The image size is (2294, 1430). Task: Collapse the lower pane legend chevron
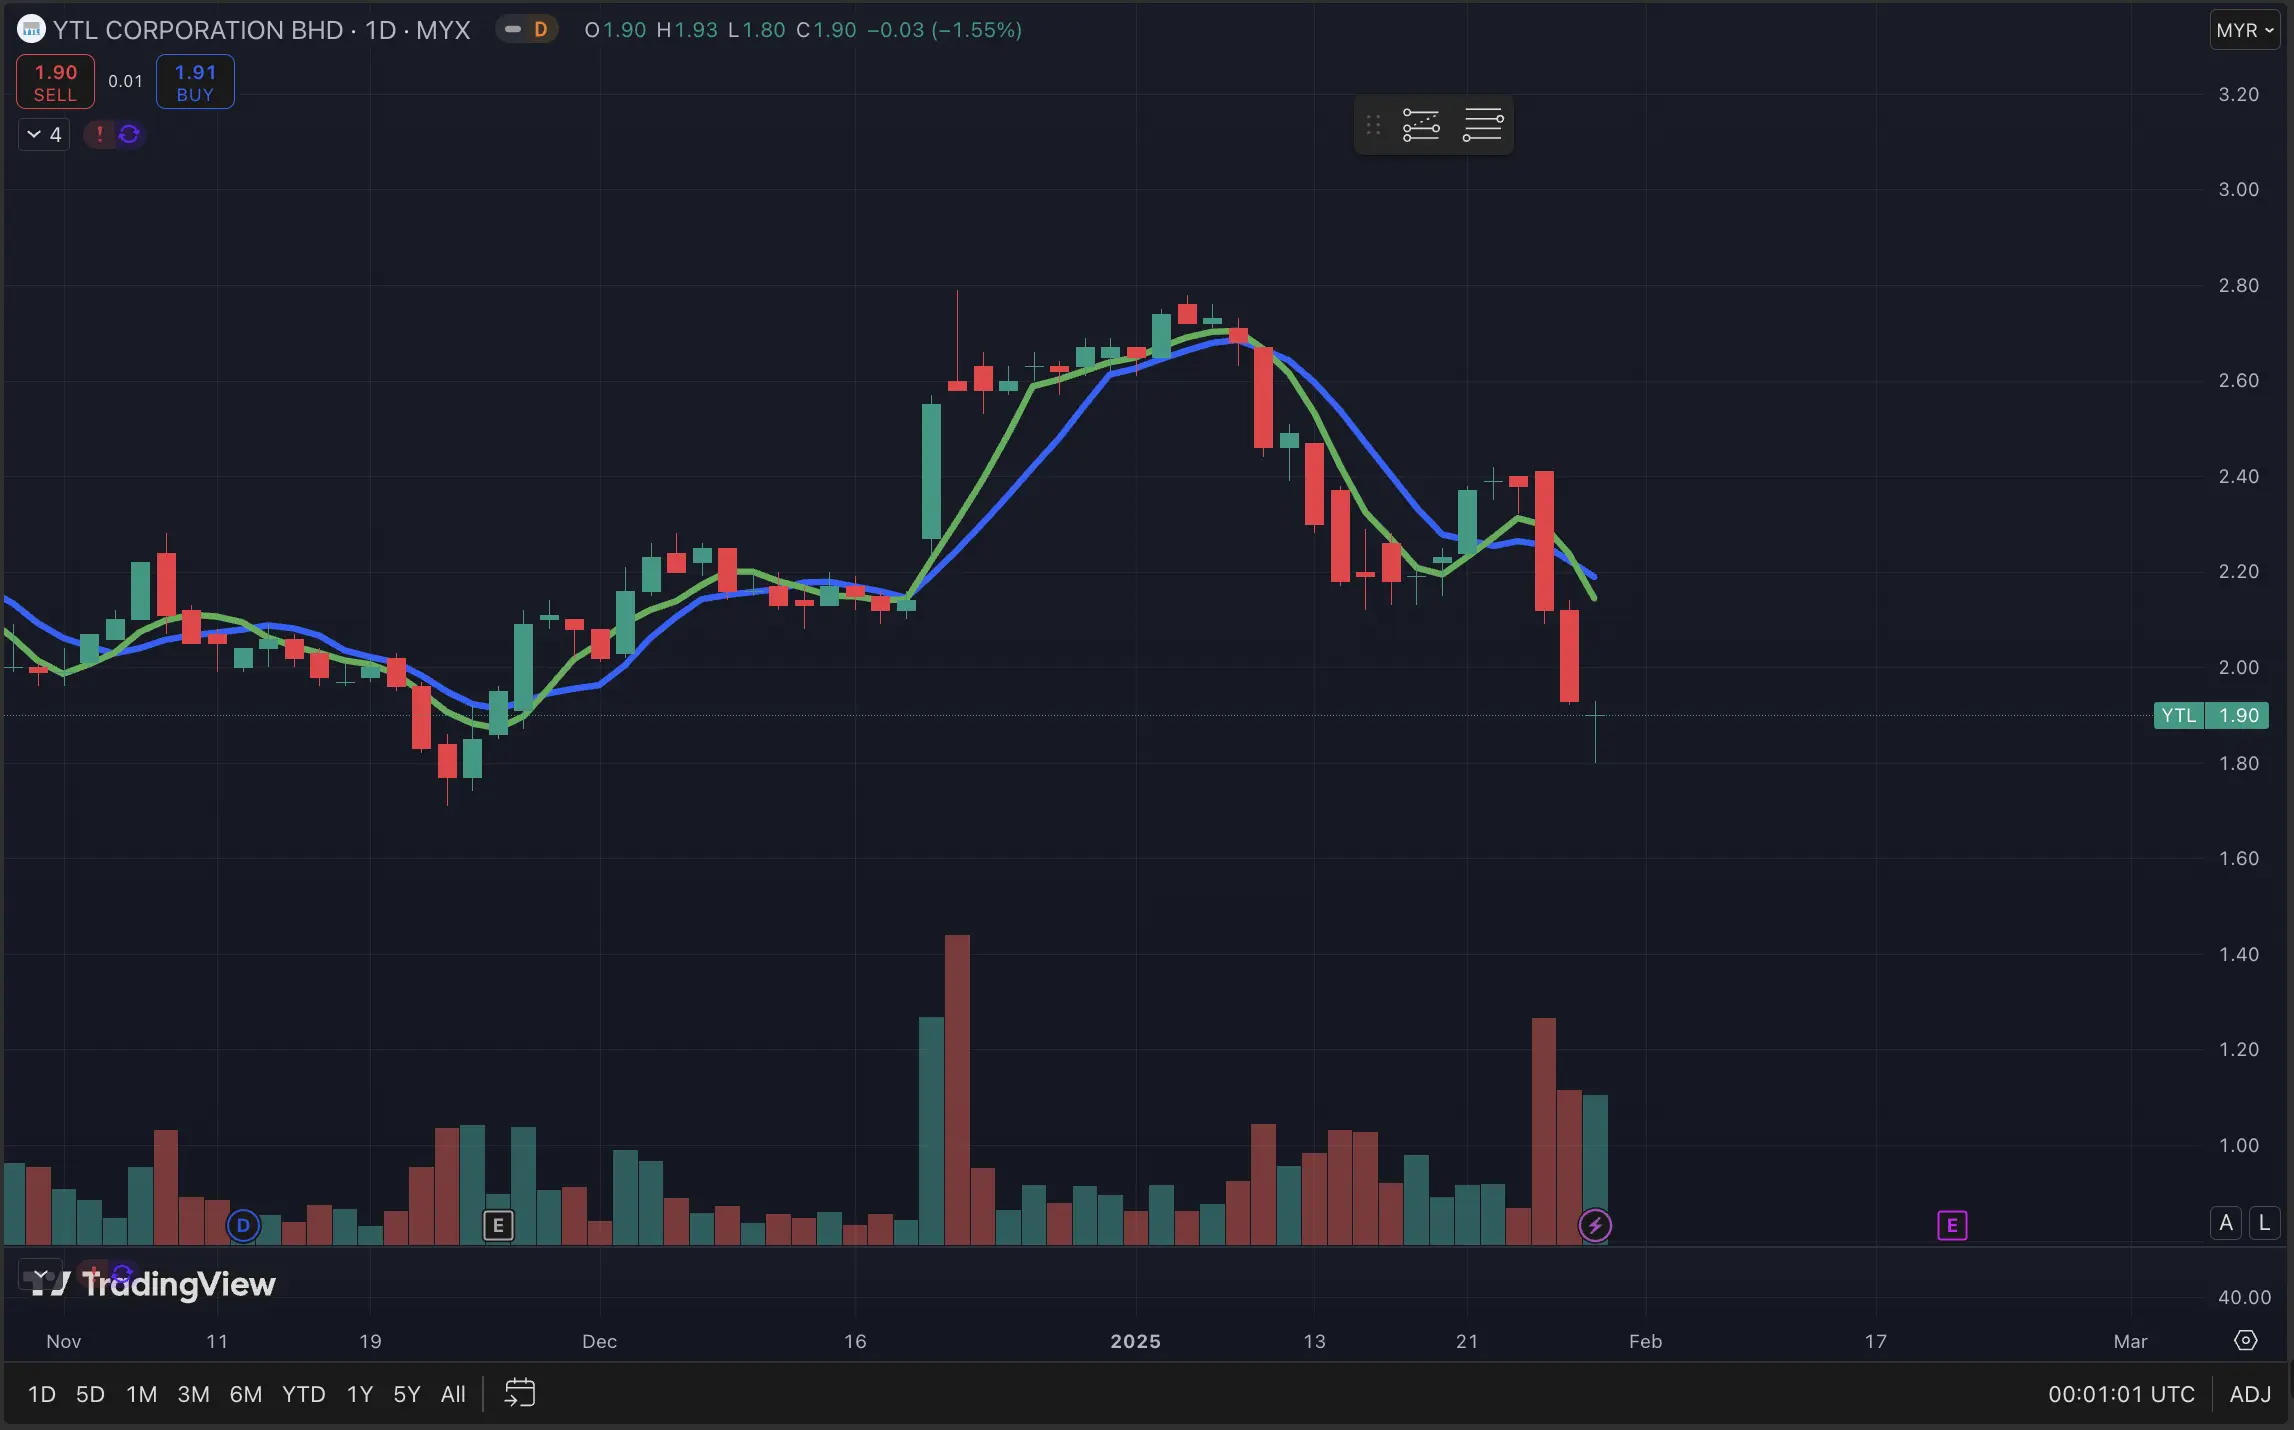pos(41,1275)
